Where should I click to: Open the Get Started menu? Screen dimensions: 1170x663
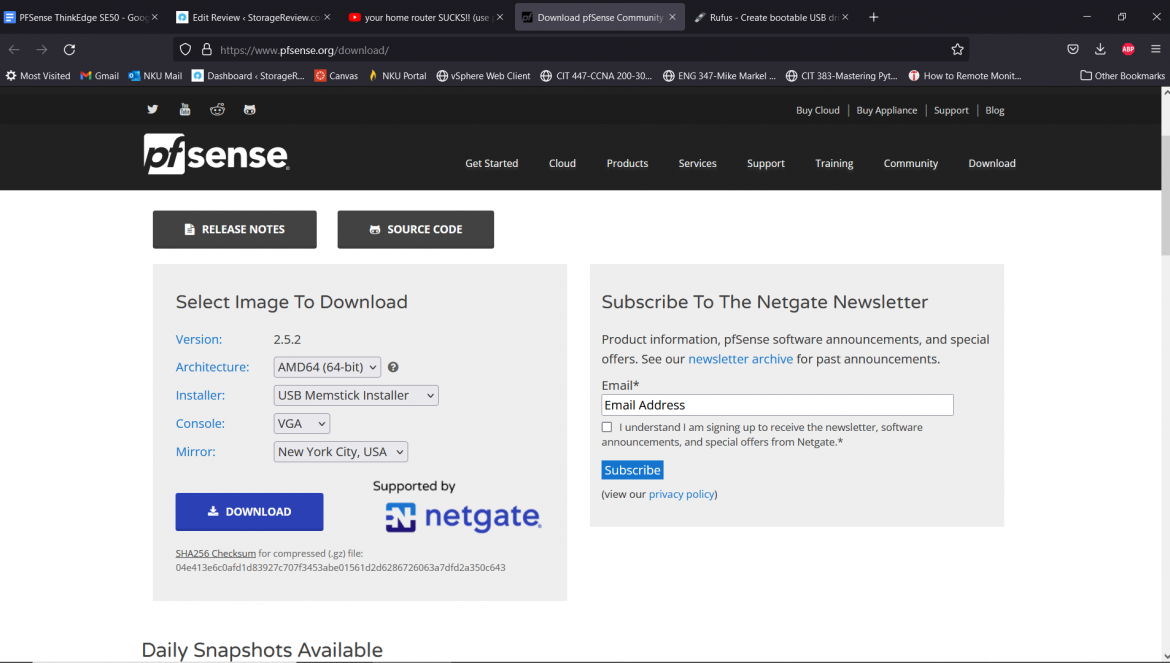point(492,163)
